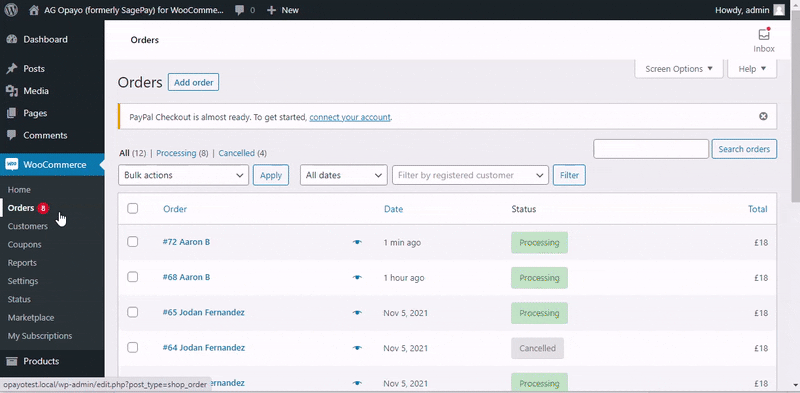The image size is (800, 393).
Task: Click the Add order button
Action: [193, 82]
